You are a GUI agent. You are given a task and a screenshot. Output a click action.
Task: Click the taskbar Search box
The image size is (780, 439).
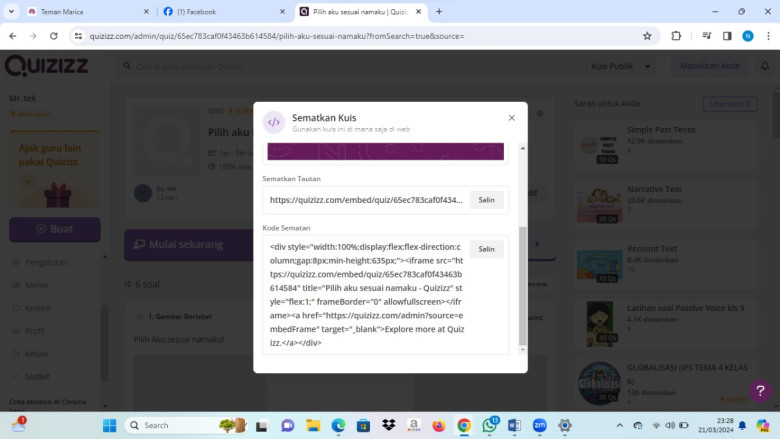pos(187,426)
